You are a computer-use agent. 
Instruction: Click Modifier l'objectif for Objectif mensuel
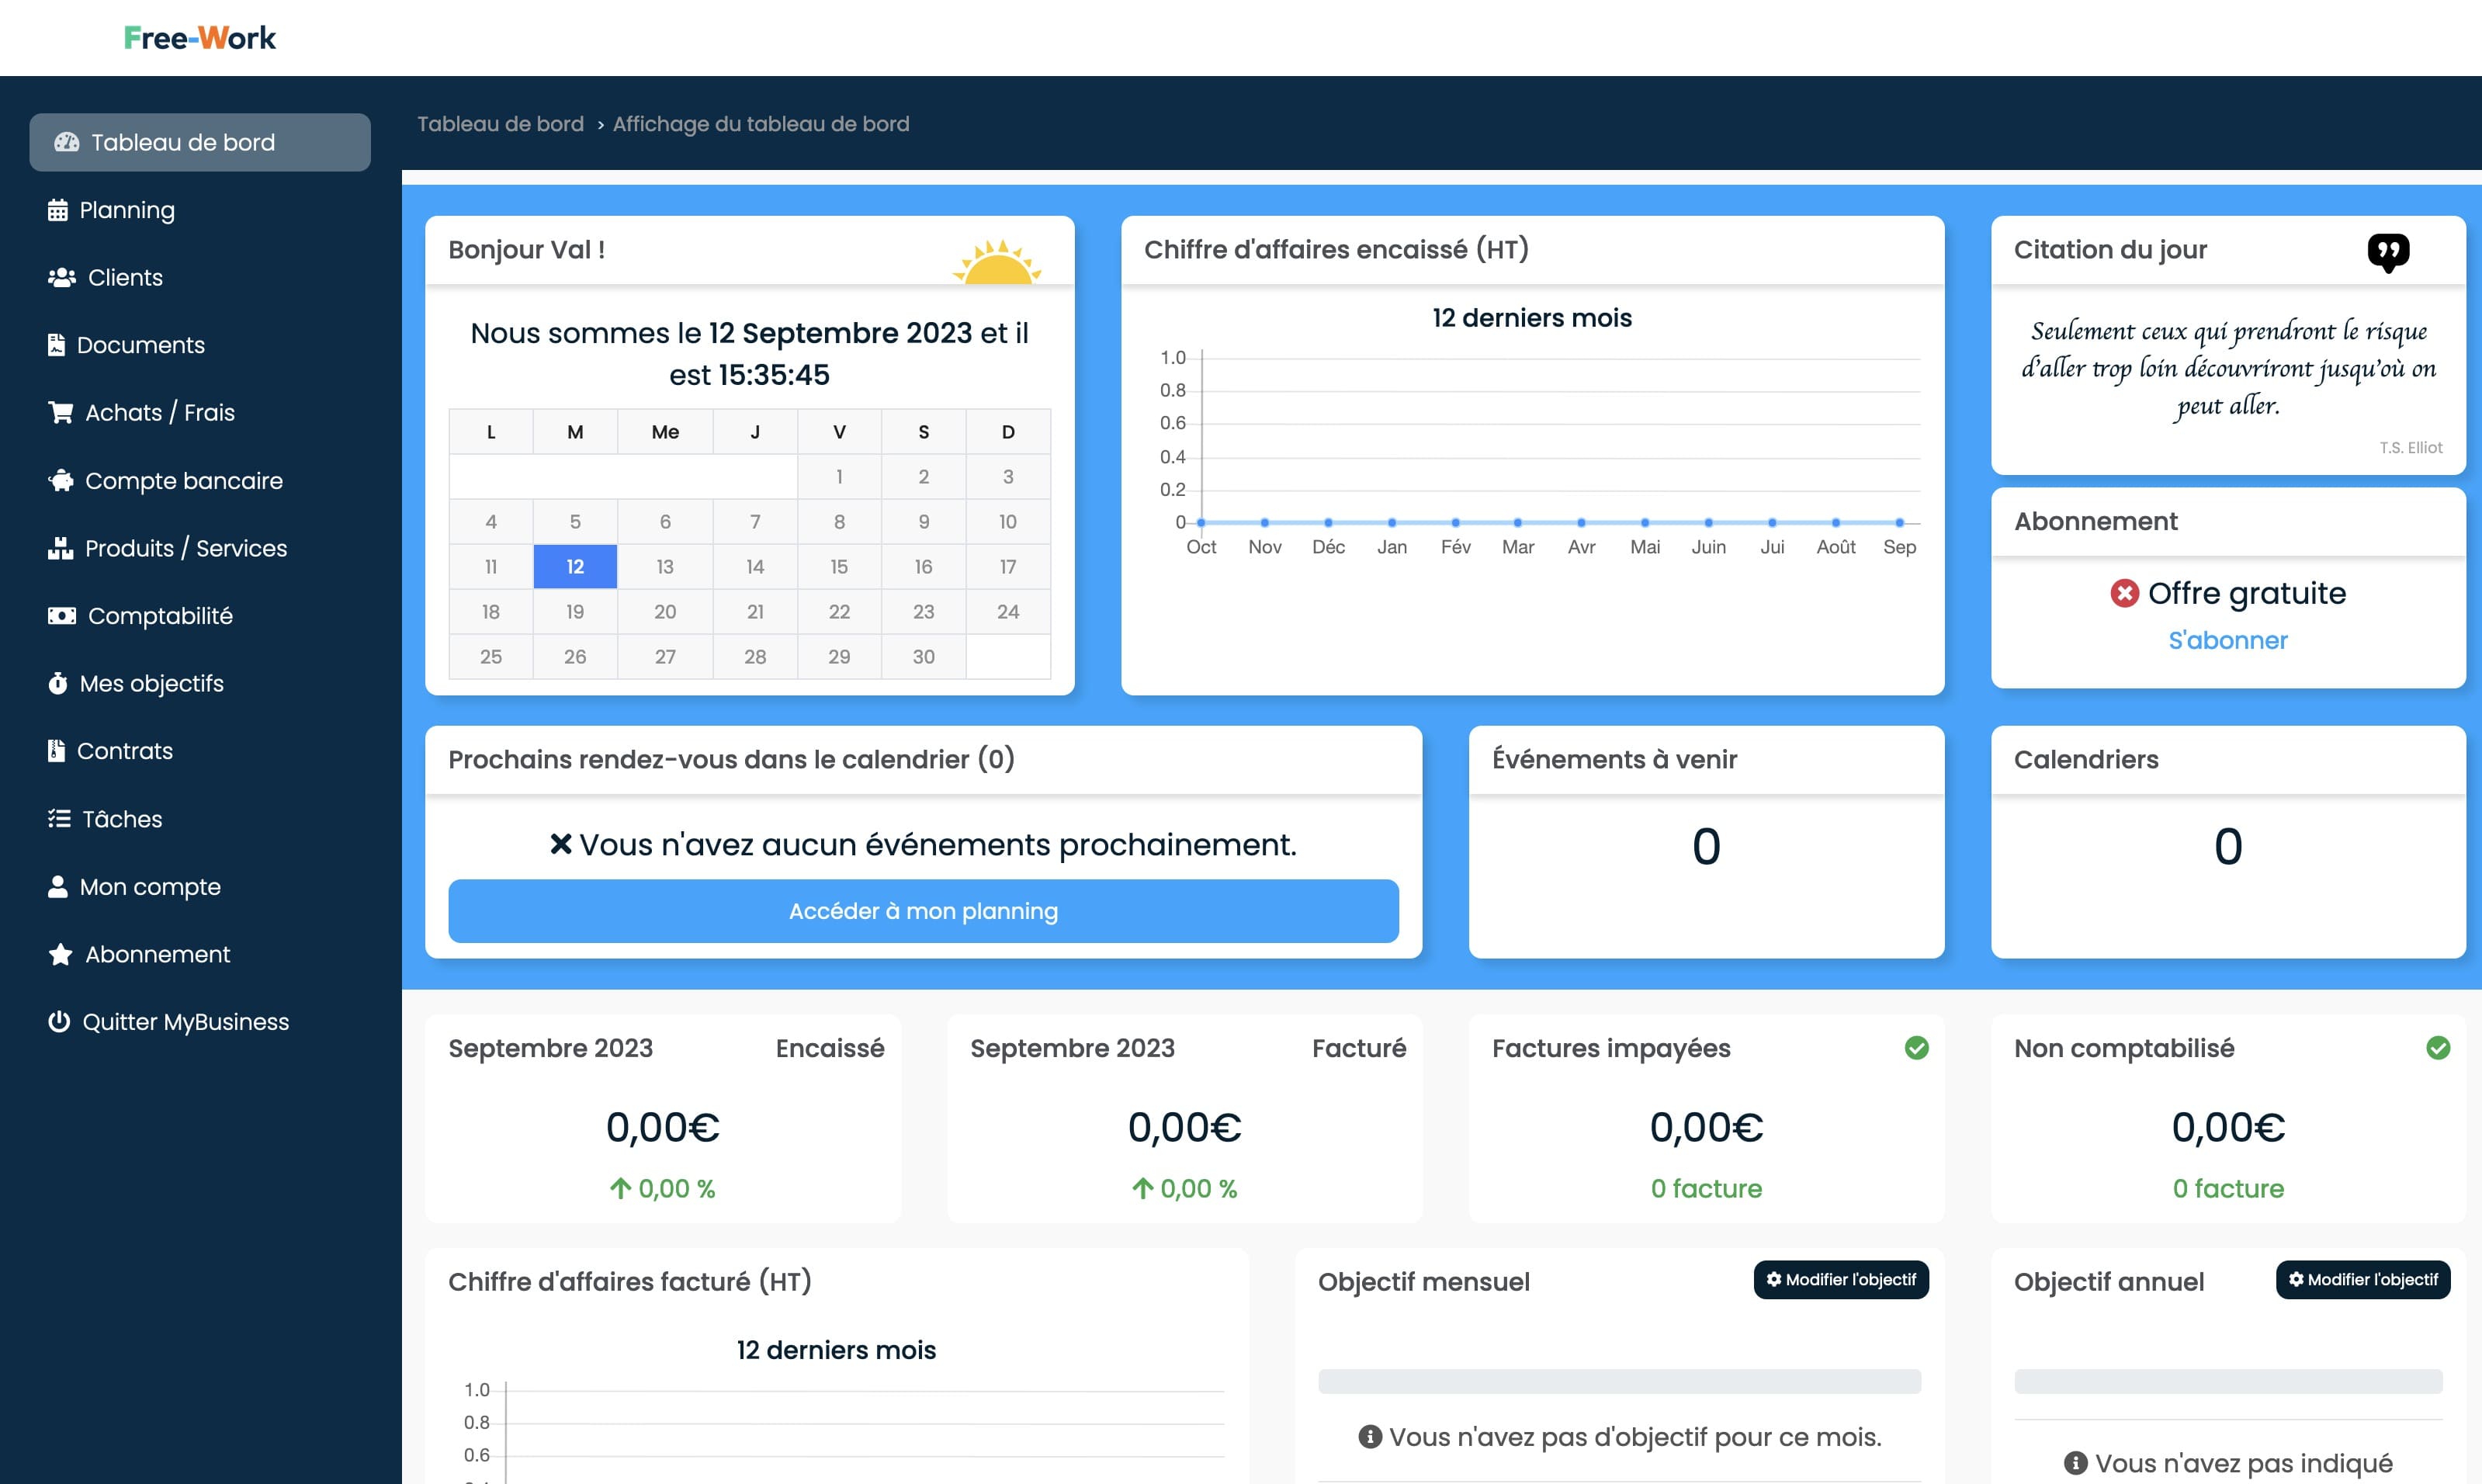point(1840,1279)
